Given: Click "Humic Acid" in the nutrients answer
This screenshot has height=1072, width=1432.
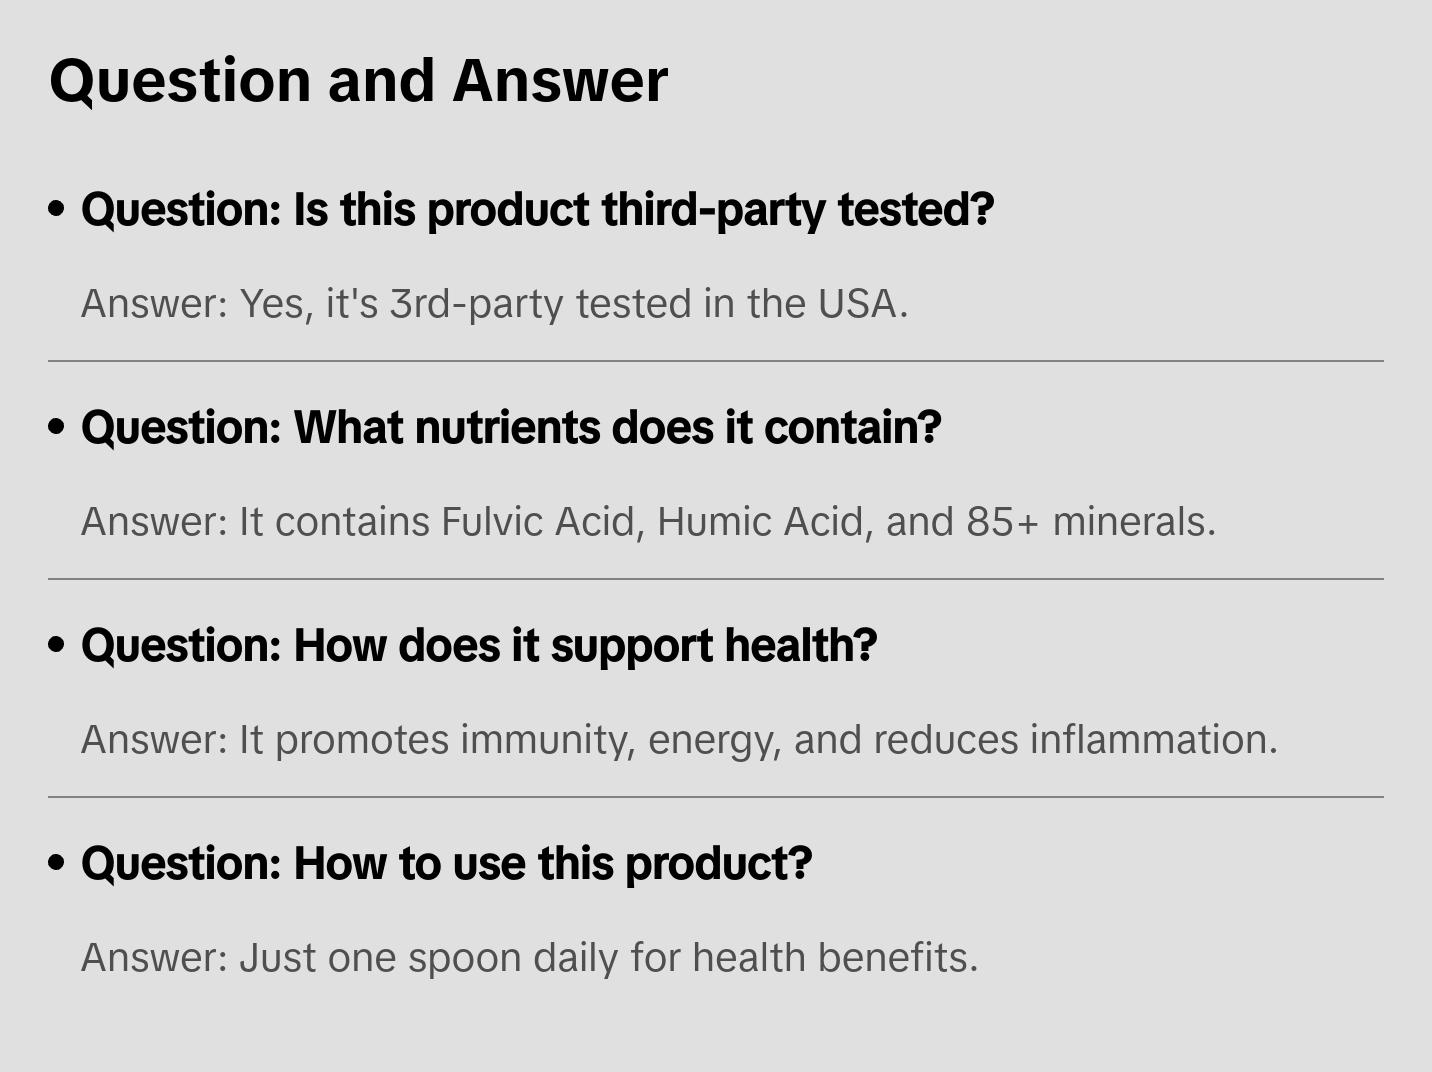Looking at the screenshot, I should [x=762, y=522].
